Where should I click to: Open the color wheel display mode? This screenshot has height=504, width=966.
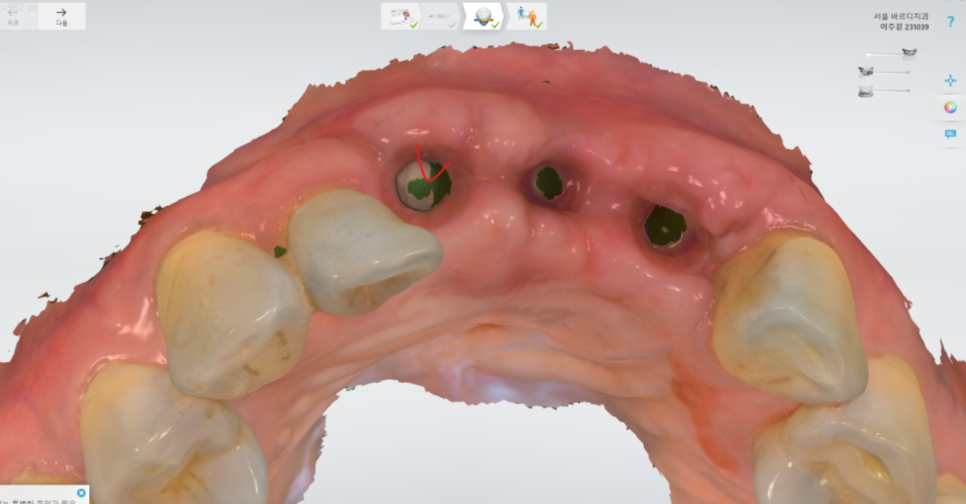click(950, 107)
